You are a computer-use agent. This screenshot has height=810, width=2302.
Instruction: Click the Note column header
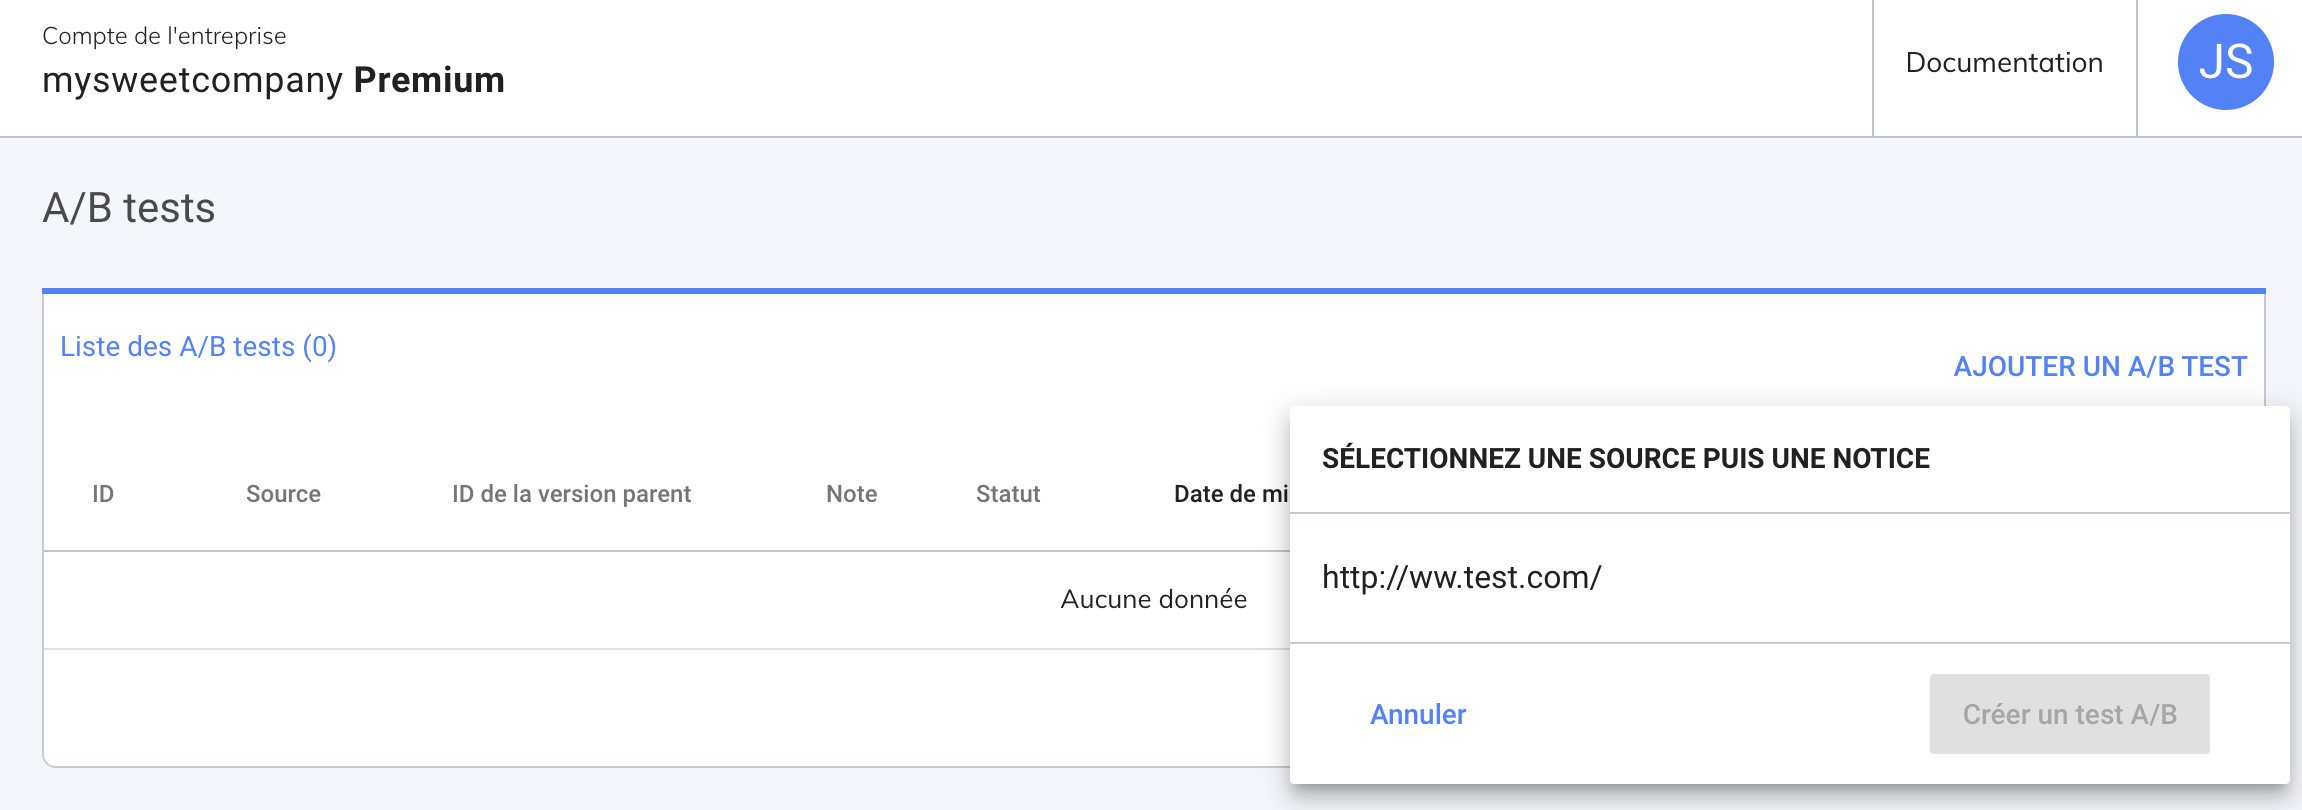tap(851, 494)
